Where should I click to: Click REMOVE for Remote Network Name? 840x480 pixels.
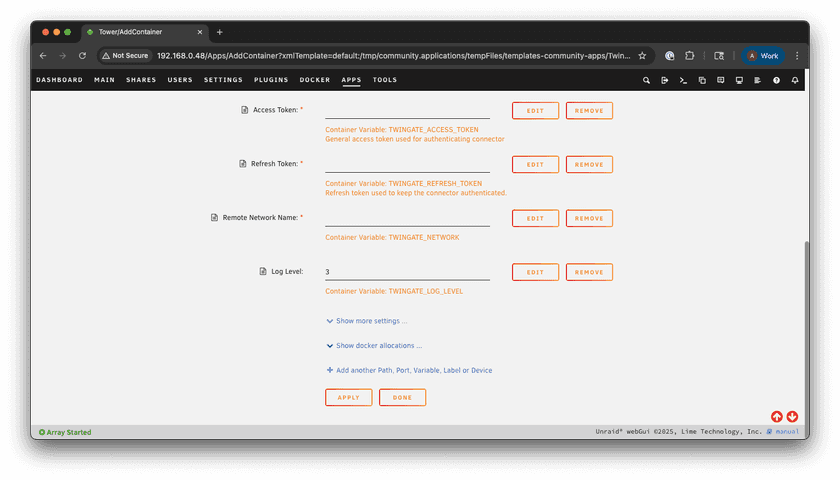coord(589,218)
